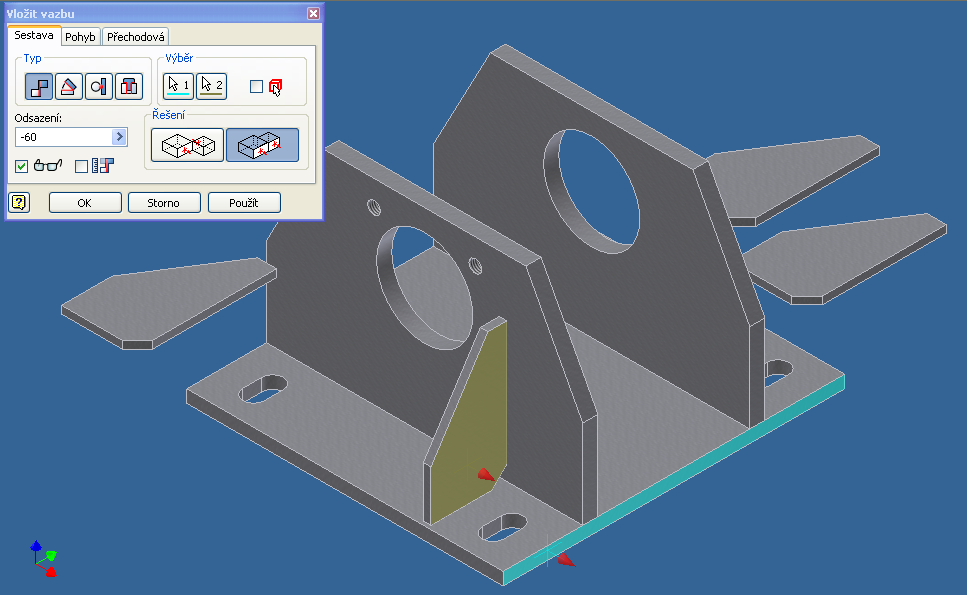
Task: Confirm the constraint with OK
Action: tap(85, 203)
